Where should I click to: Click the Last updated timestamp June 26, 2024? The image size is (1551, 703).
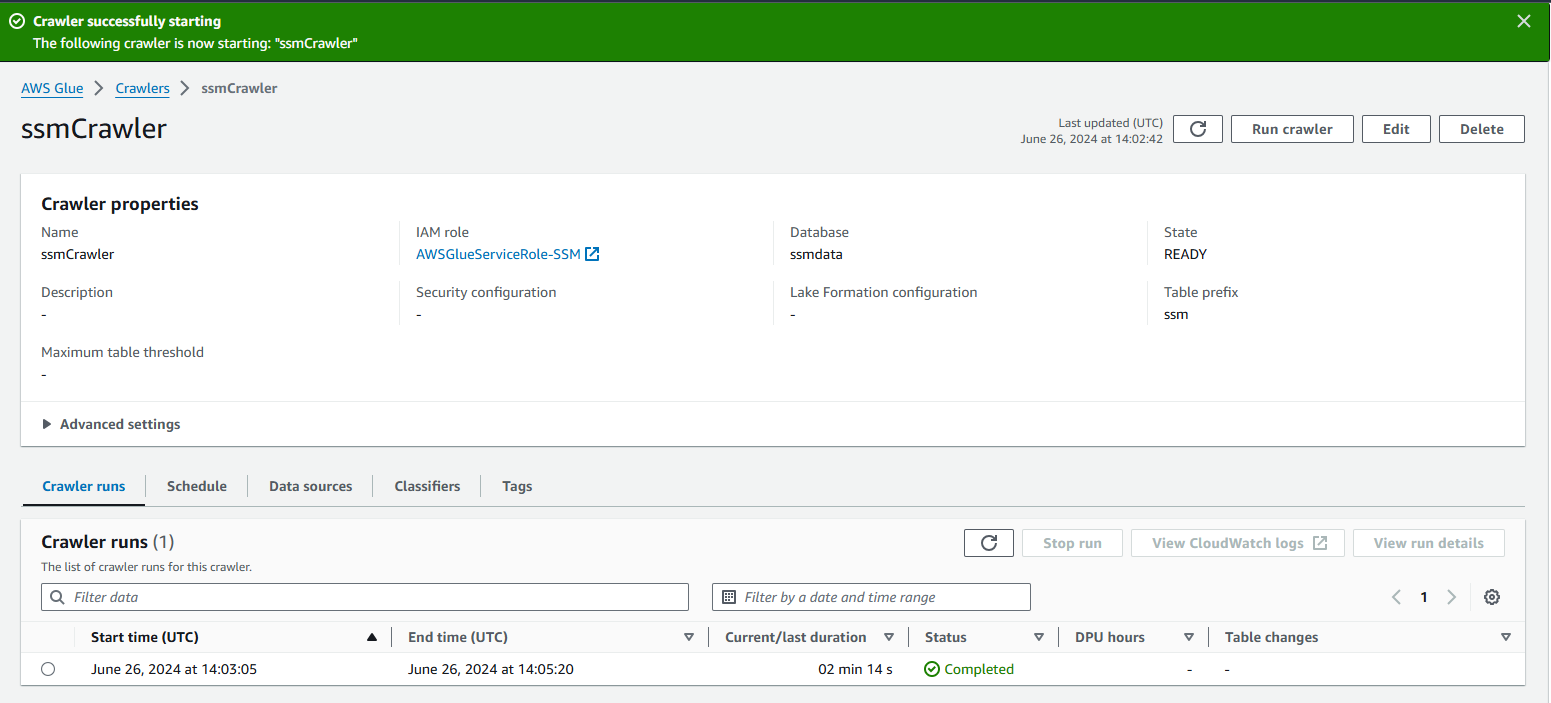click(x=1092, y=139)
